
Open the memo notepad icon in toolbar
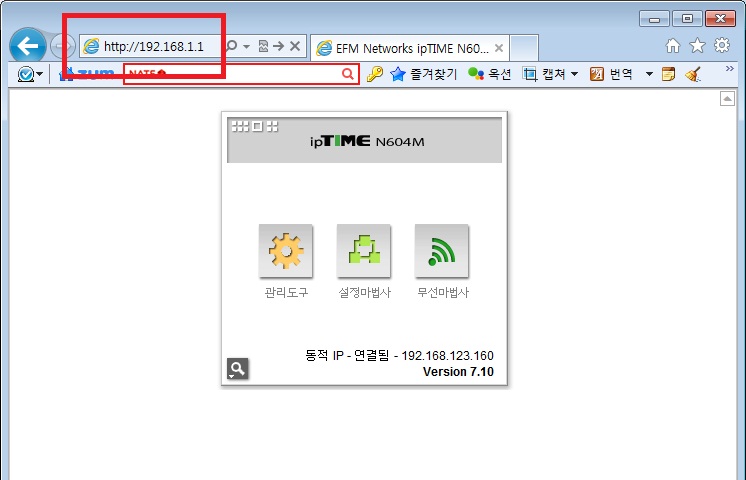pos(668,74)
